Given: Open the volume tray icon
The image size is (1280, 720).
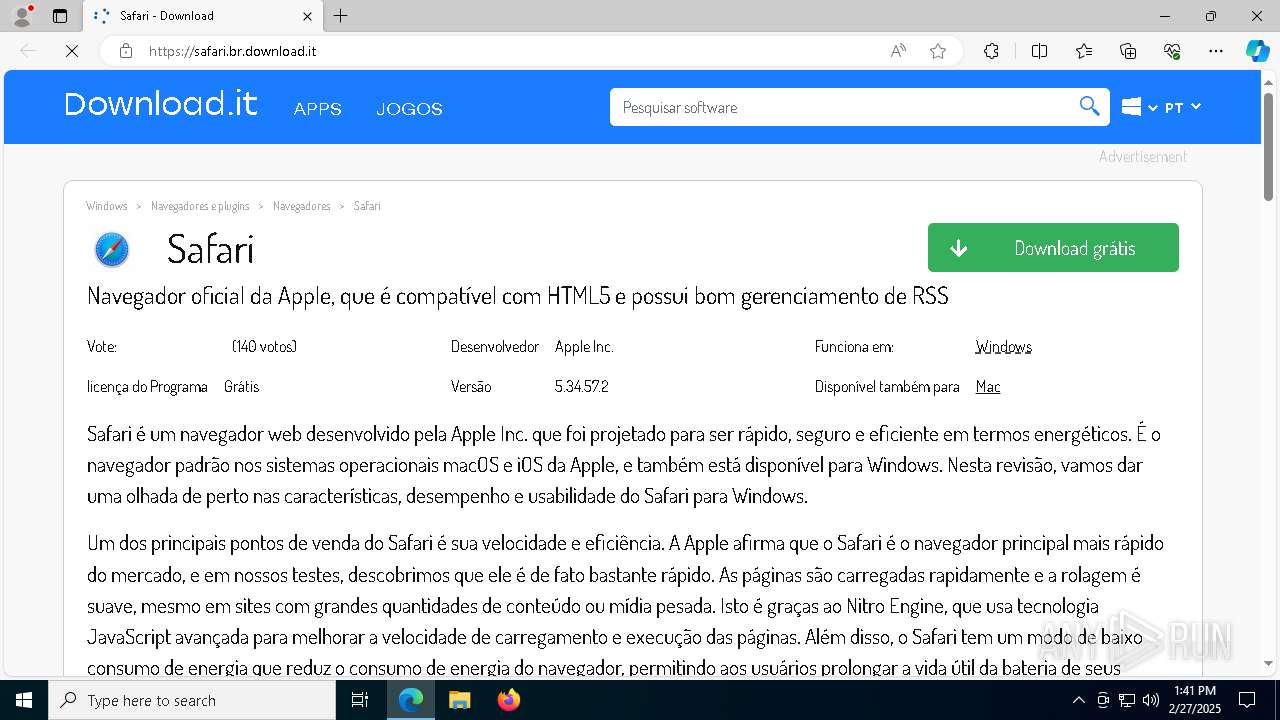Looking at the screenshot, I should (x=1151, y=700).
